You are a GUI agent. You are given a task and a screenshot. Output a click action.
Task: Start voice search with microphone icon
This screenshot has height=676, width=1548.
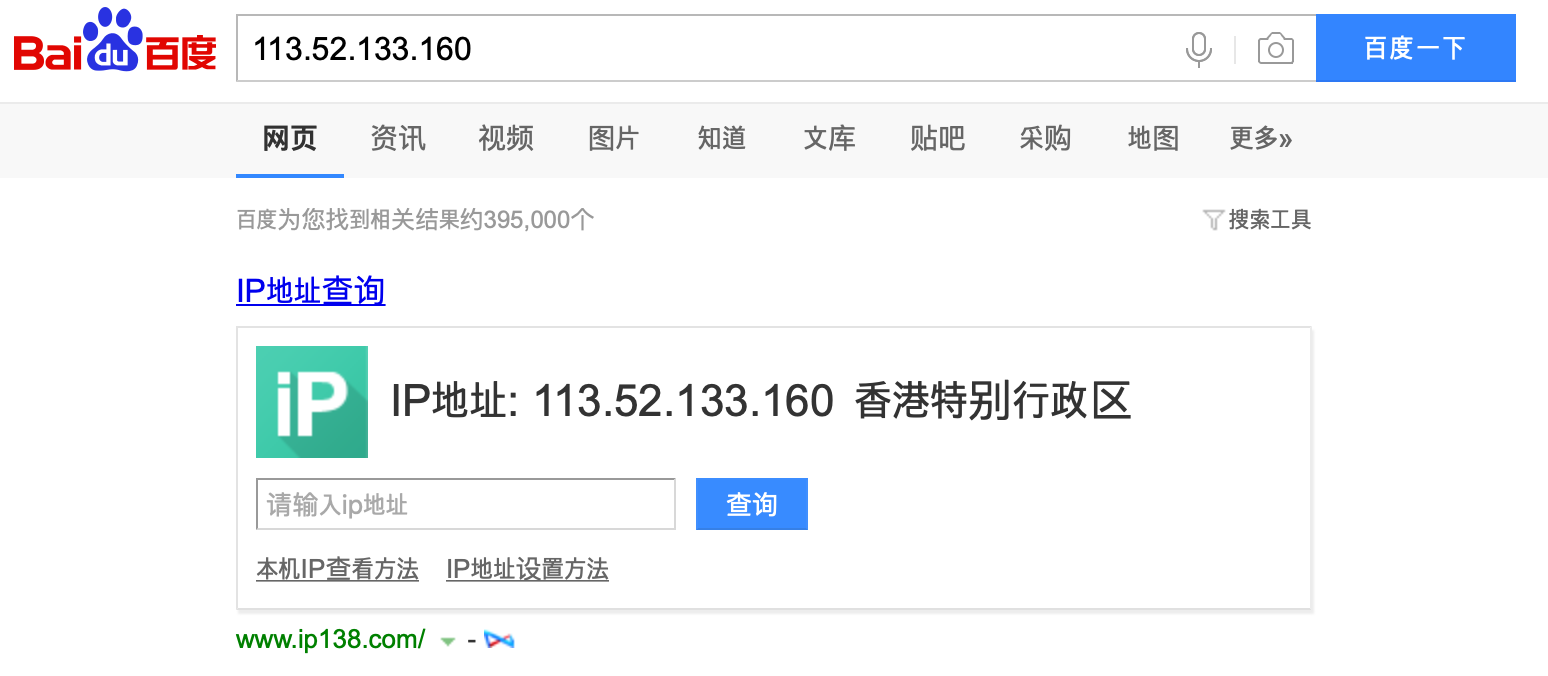click(1198, 48)
